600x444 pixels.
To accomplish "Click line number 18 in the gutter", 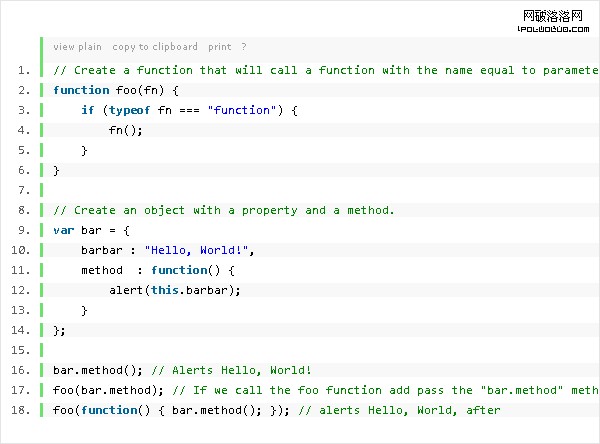I will (20, 410).
